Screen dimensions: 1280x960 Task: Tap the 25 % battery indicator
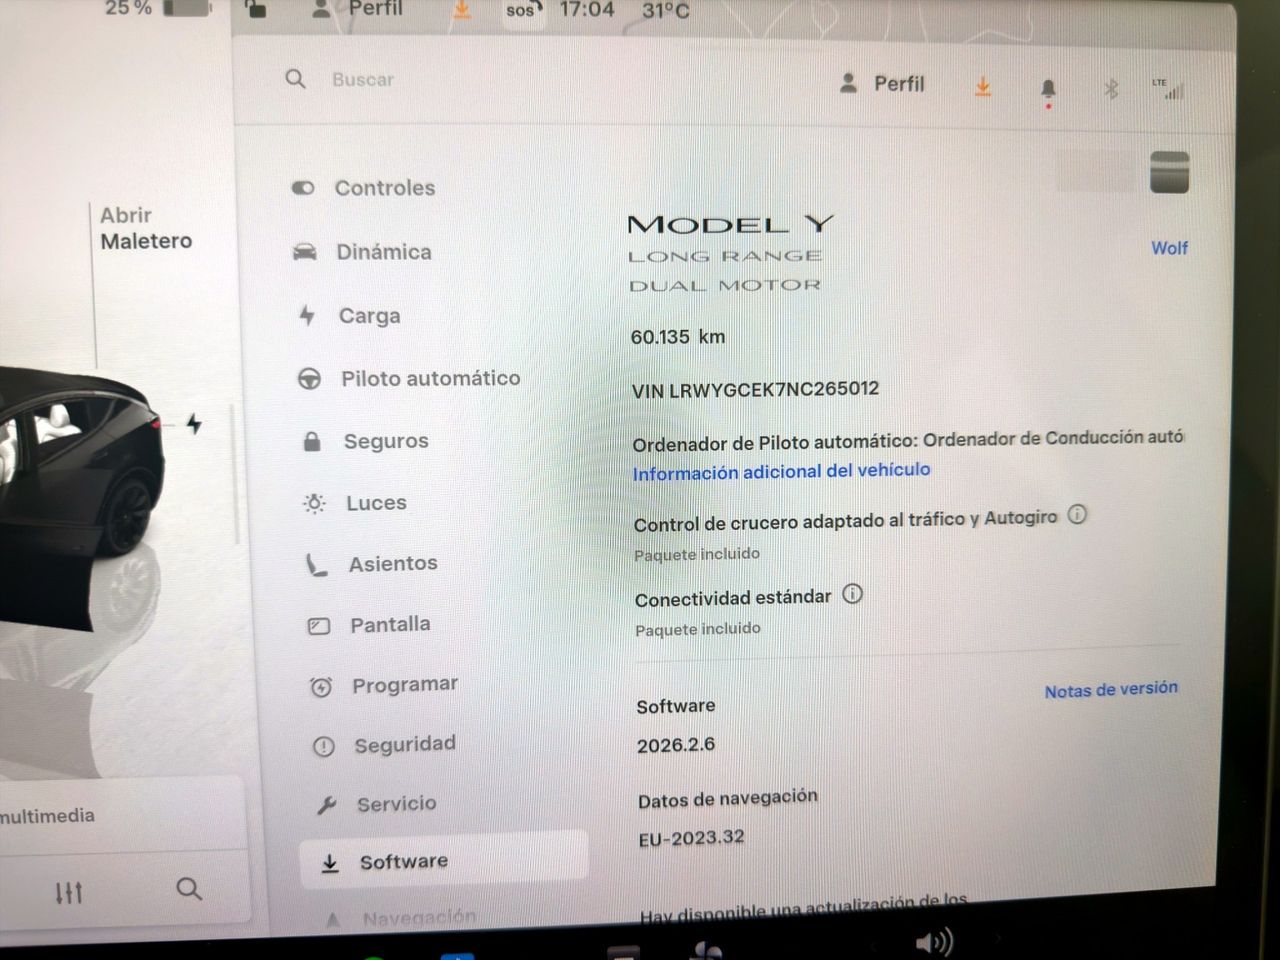point(158,8)
